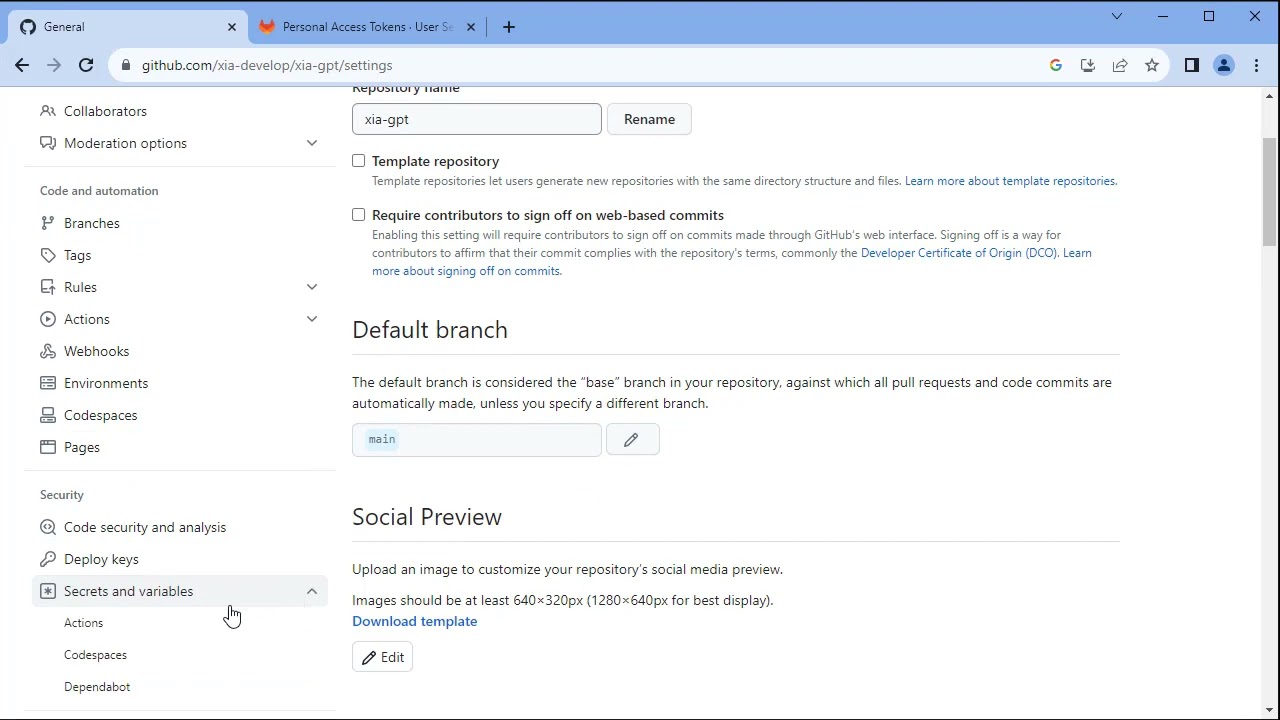1280x720 pixels.
Task: Switch to Personal Access Tokens tab
Action: (368, 27)
